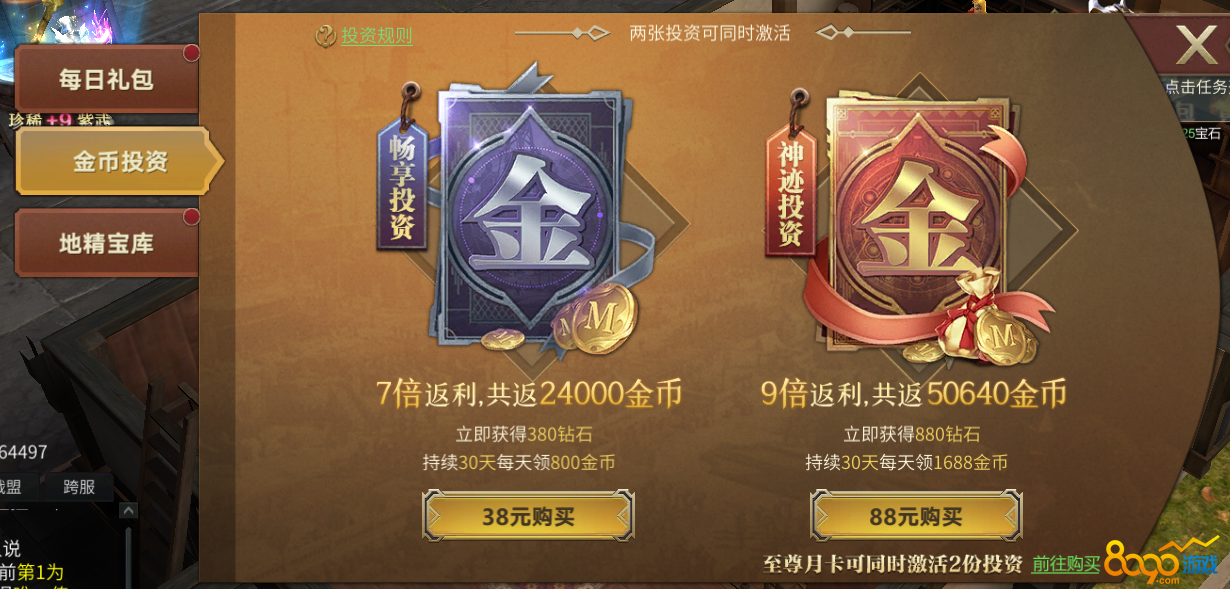Click the red notification dot on 每日礼包

[x=191, y=52]
